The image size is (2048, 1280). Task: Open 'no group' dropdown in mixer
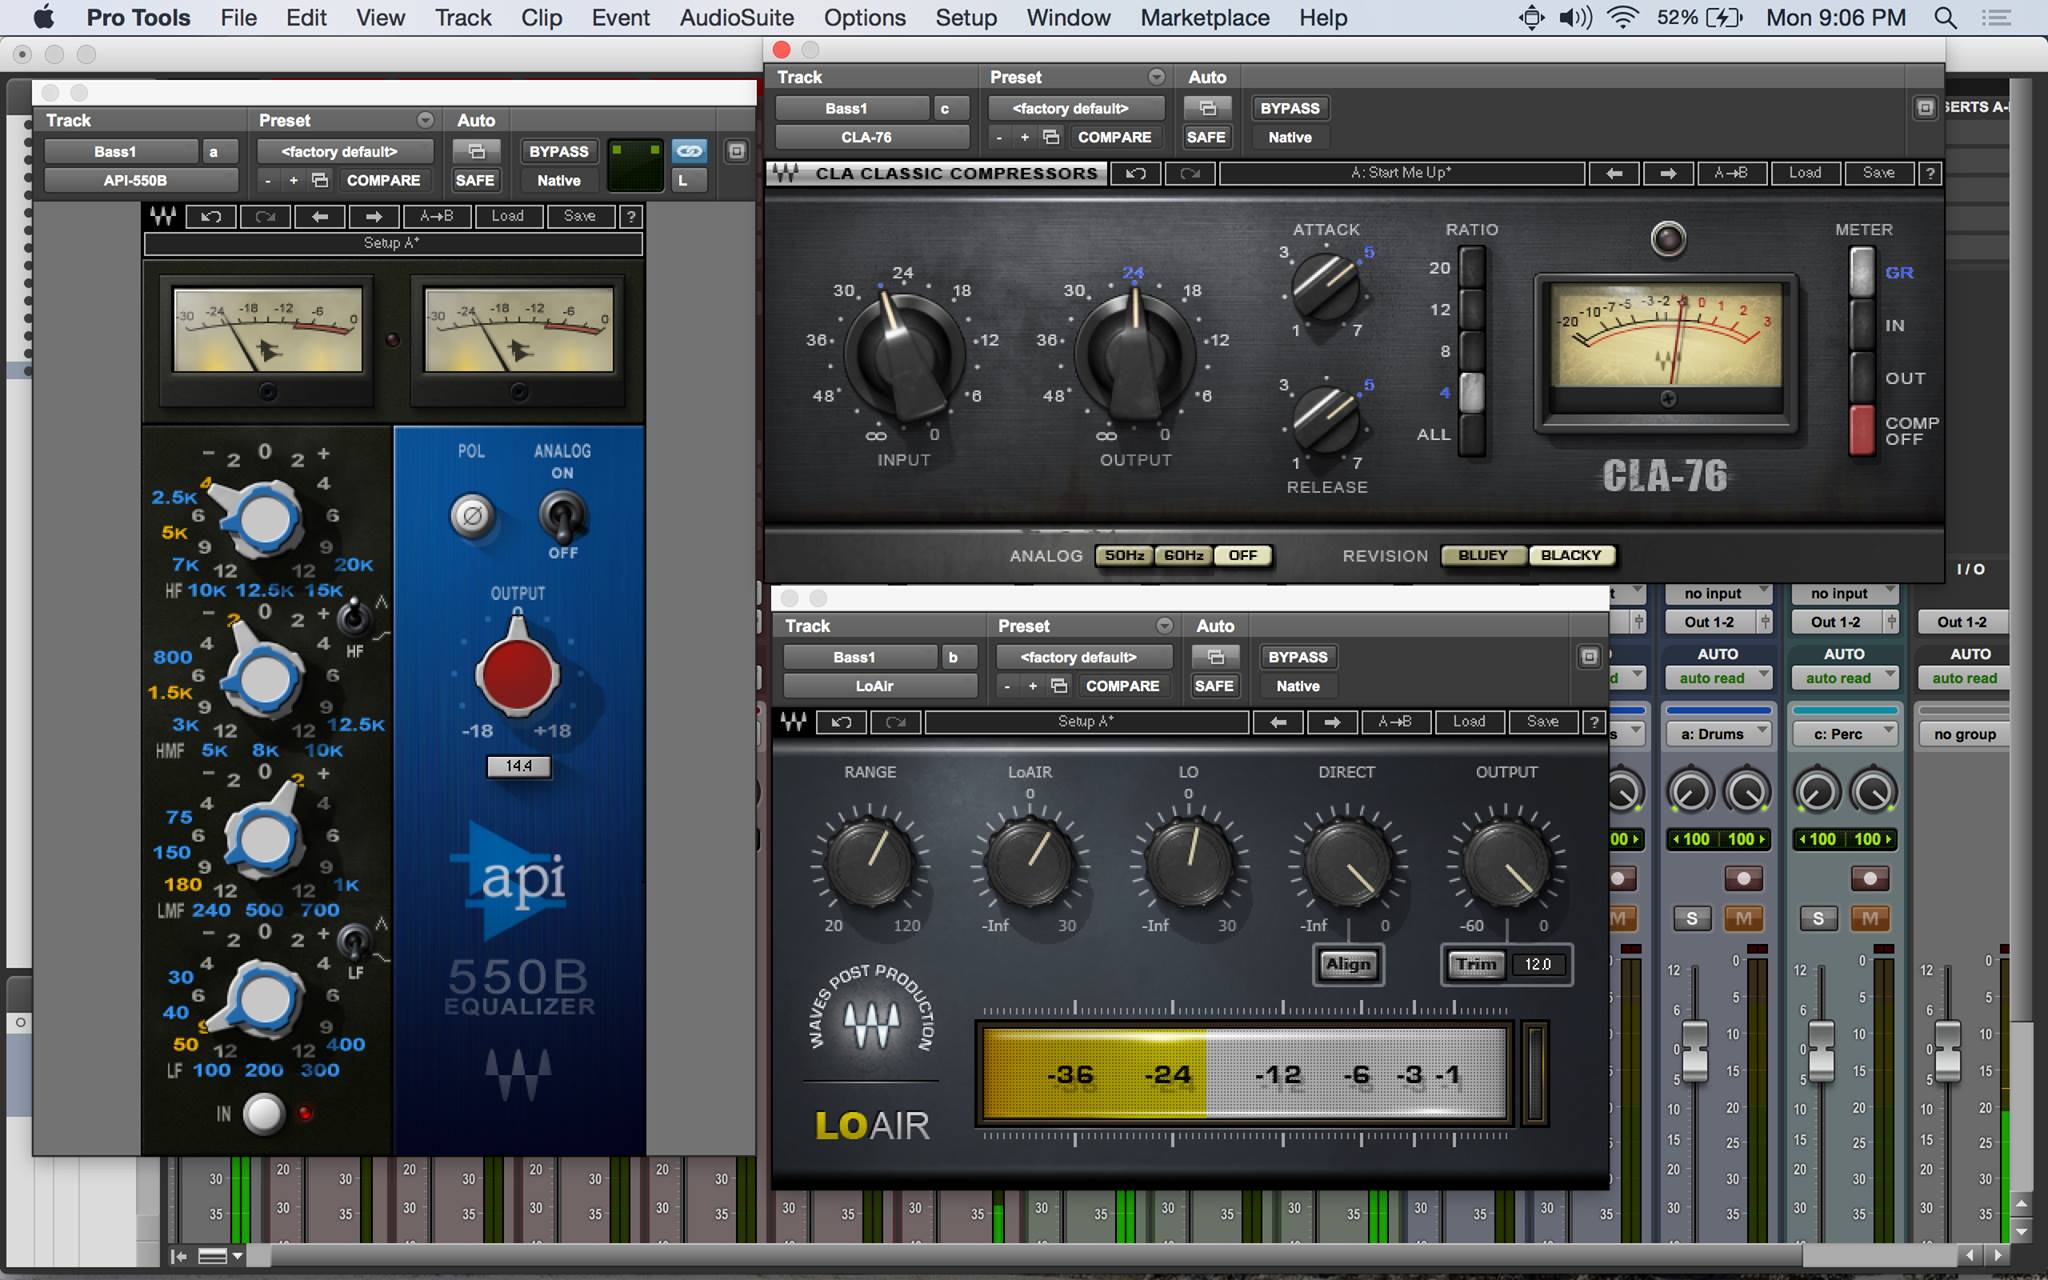click(1964, 734)
